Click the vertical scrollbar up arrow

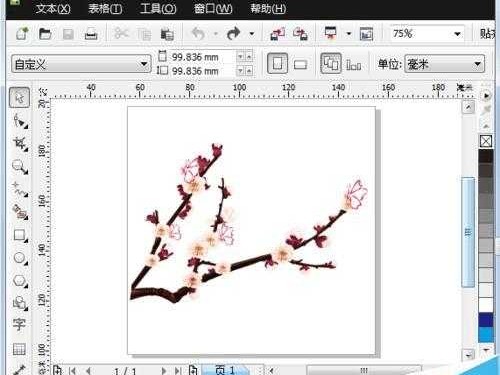pos(469,107)
